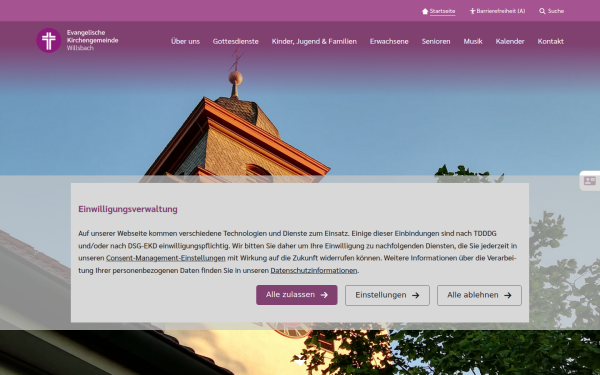The image size is (600, 375).
Task: Open Kinder, Jugend & Familien menu
Action: 314,41
